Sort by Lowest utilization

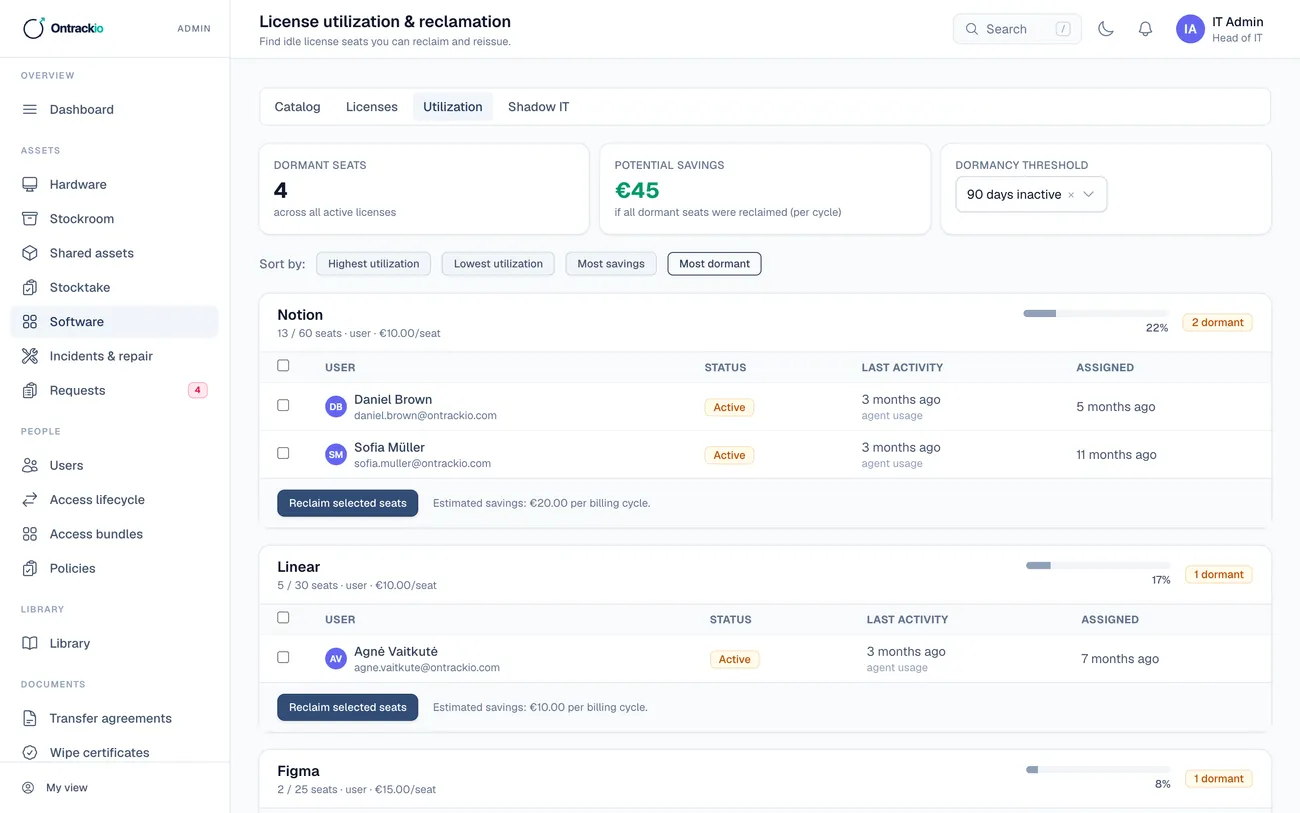pyautogui.click(x=498, y=264)
